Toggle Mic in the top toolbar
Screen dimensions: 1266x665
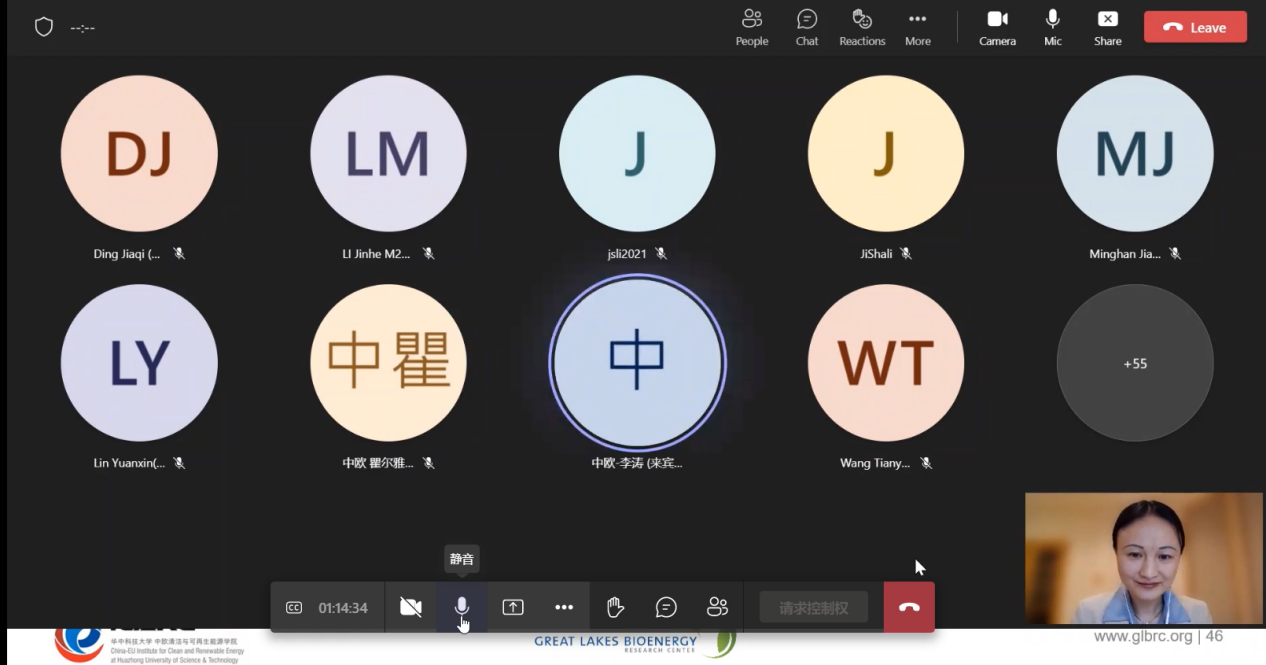(1053, 27)
